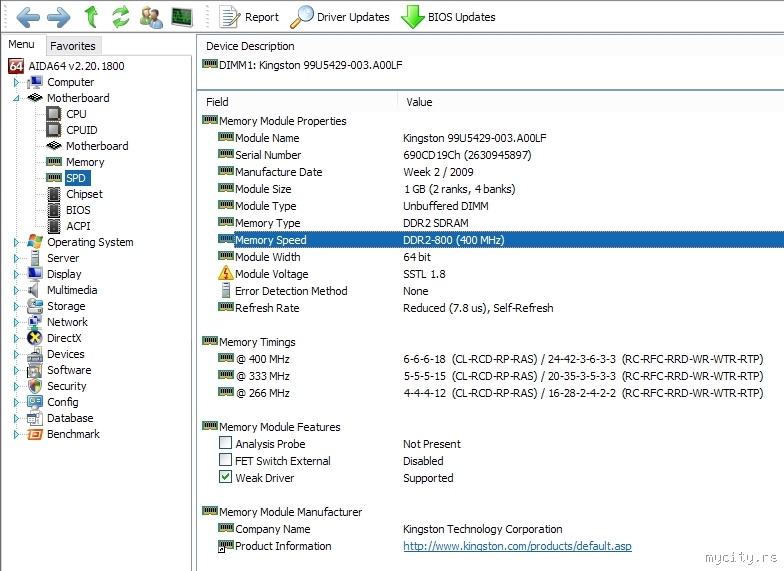Open the Kingston product information link
Image resolution: width=784 pixels, height=571 pixels.
coord(518,546)
